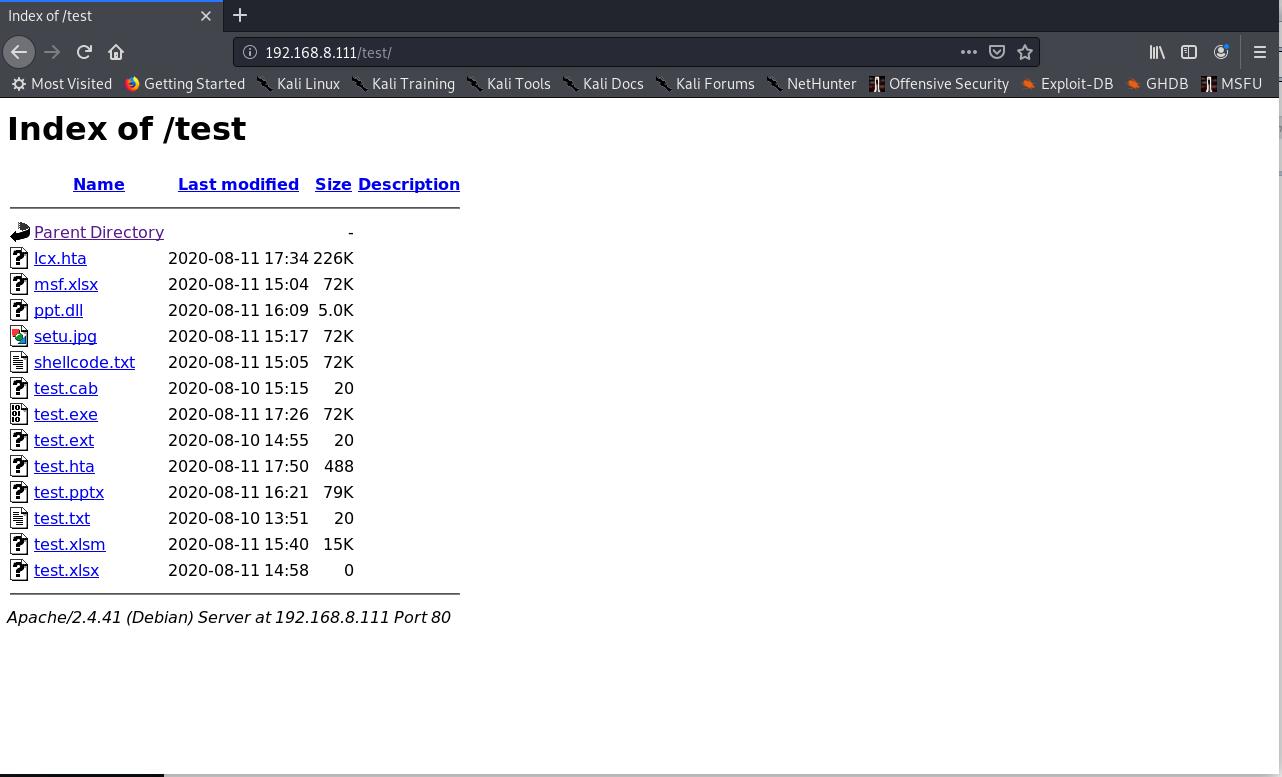Sort listing by Last modified column
Viewport: 1282px width, 777px height.
coord(238,184)
